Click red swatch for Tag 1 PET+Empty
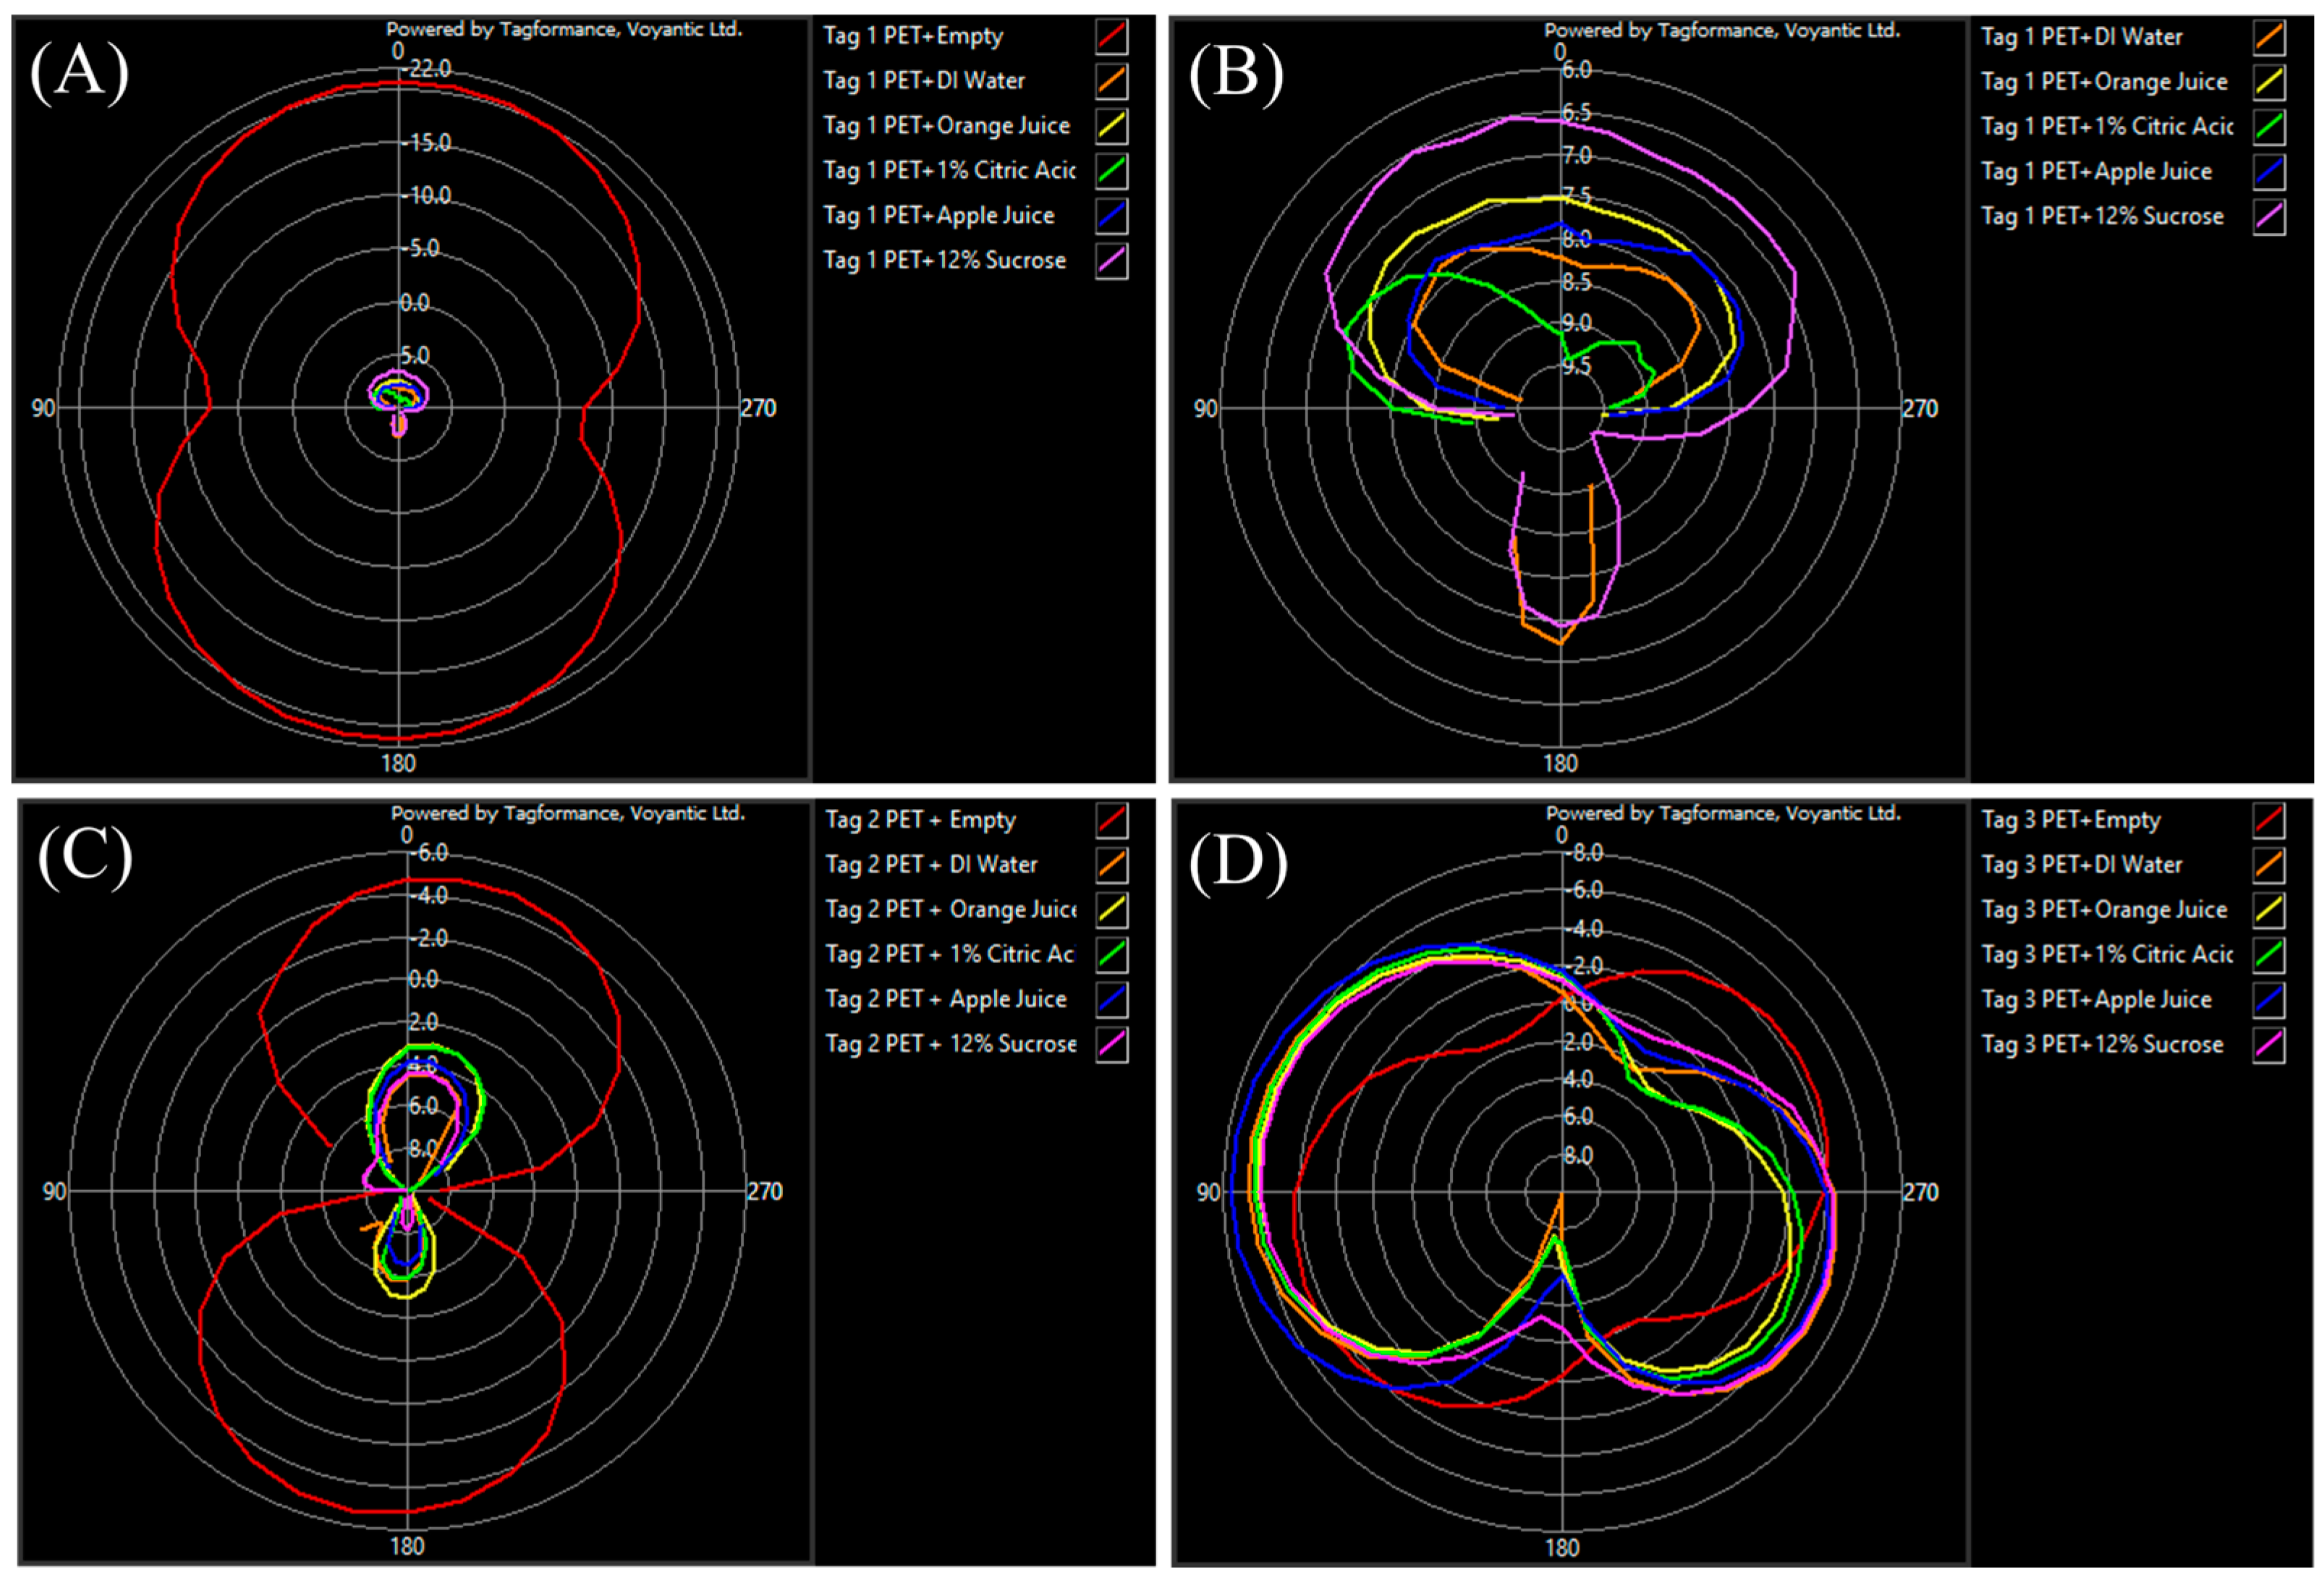This screenshot has width=2324, height=1583. pos(1111,37)
